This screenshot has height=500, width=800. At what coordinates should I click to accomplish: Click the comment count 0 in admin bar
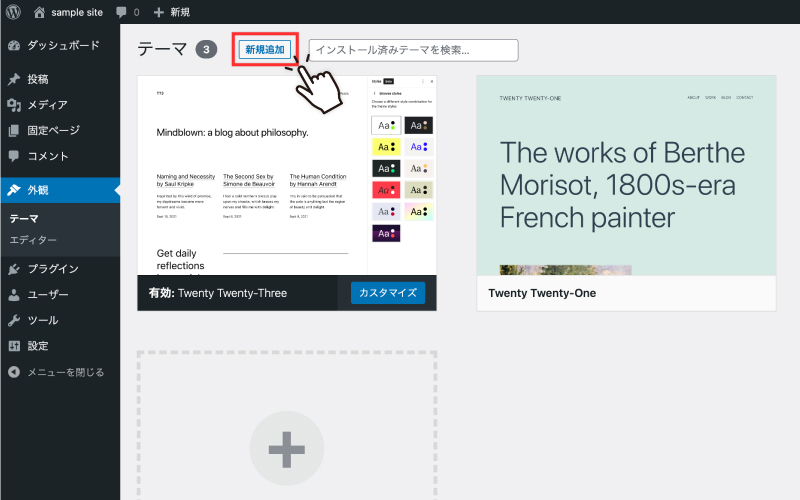click(136, 12)
